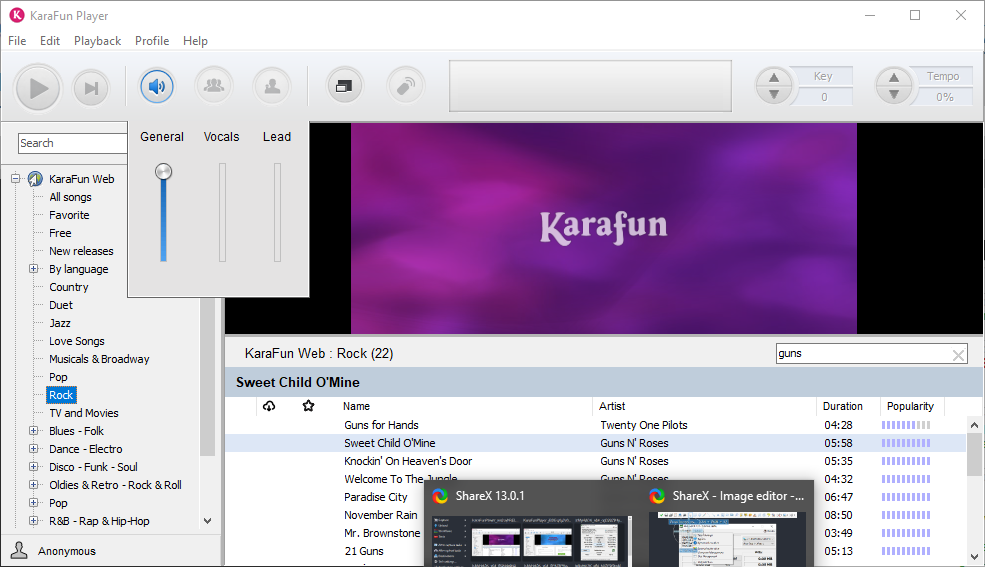Select the Rock genre
Screen dimensions: 985x567
coord(61,395)
